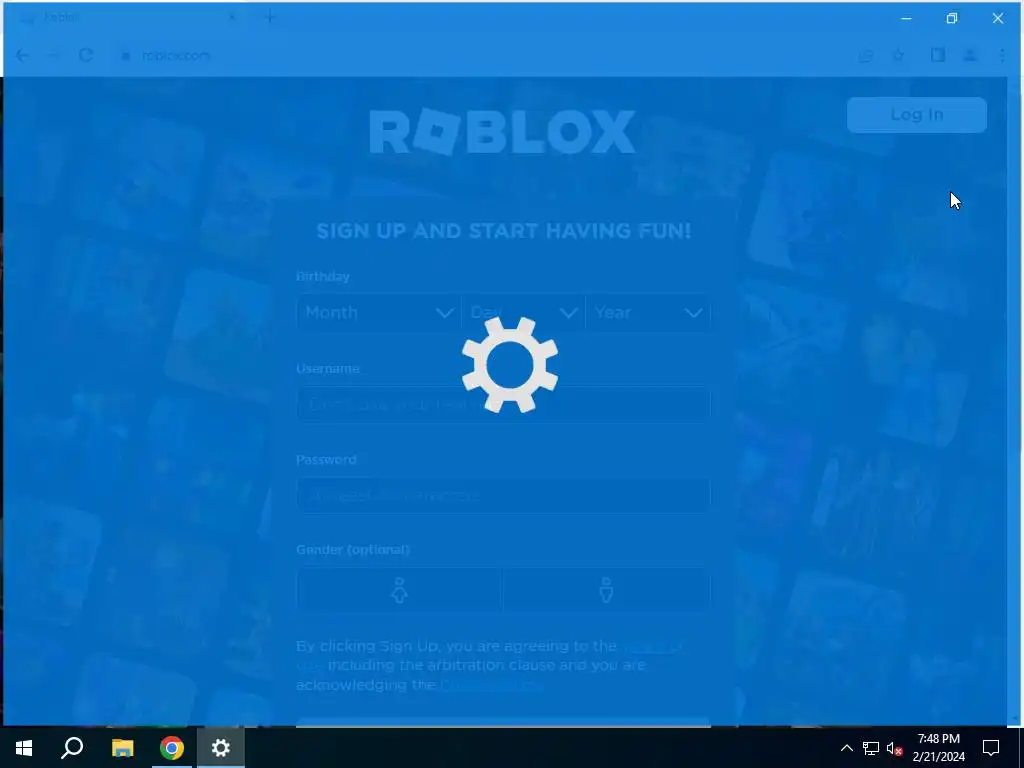
Task: Open File Explorer from the taskbar
Action: 122,748
